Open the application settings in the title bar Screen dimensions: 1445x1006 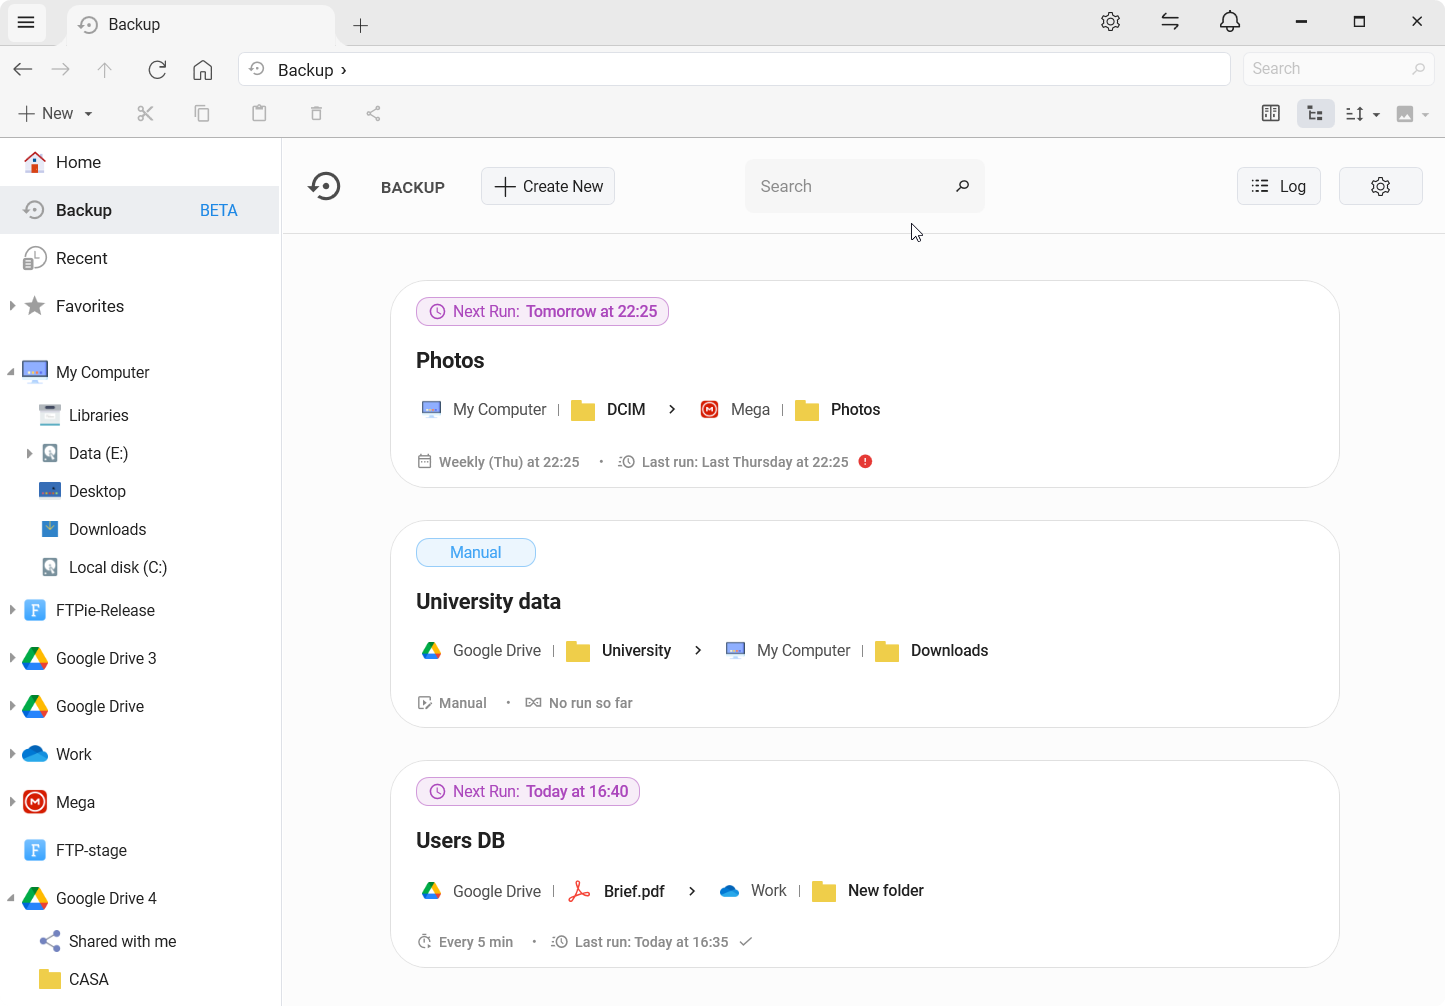pyautogui.click(x=1110, y=21)
